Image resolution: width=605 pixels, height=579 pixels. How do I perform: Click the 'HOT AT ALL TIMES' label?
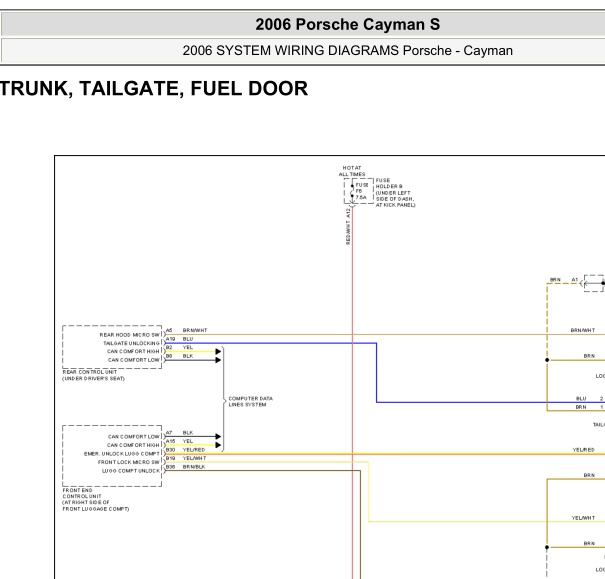352,171
